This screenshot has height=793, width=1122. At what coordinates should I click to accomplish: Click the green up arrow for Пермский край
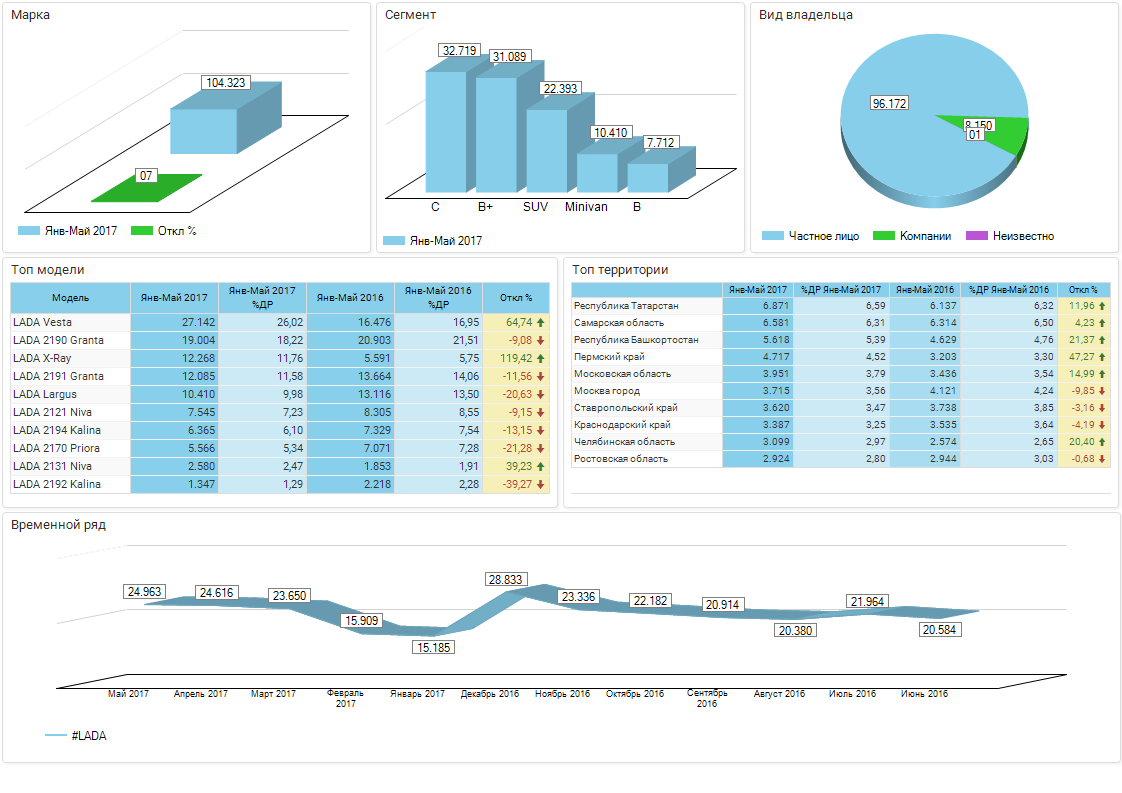tap(1102, 357)
